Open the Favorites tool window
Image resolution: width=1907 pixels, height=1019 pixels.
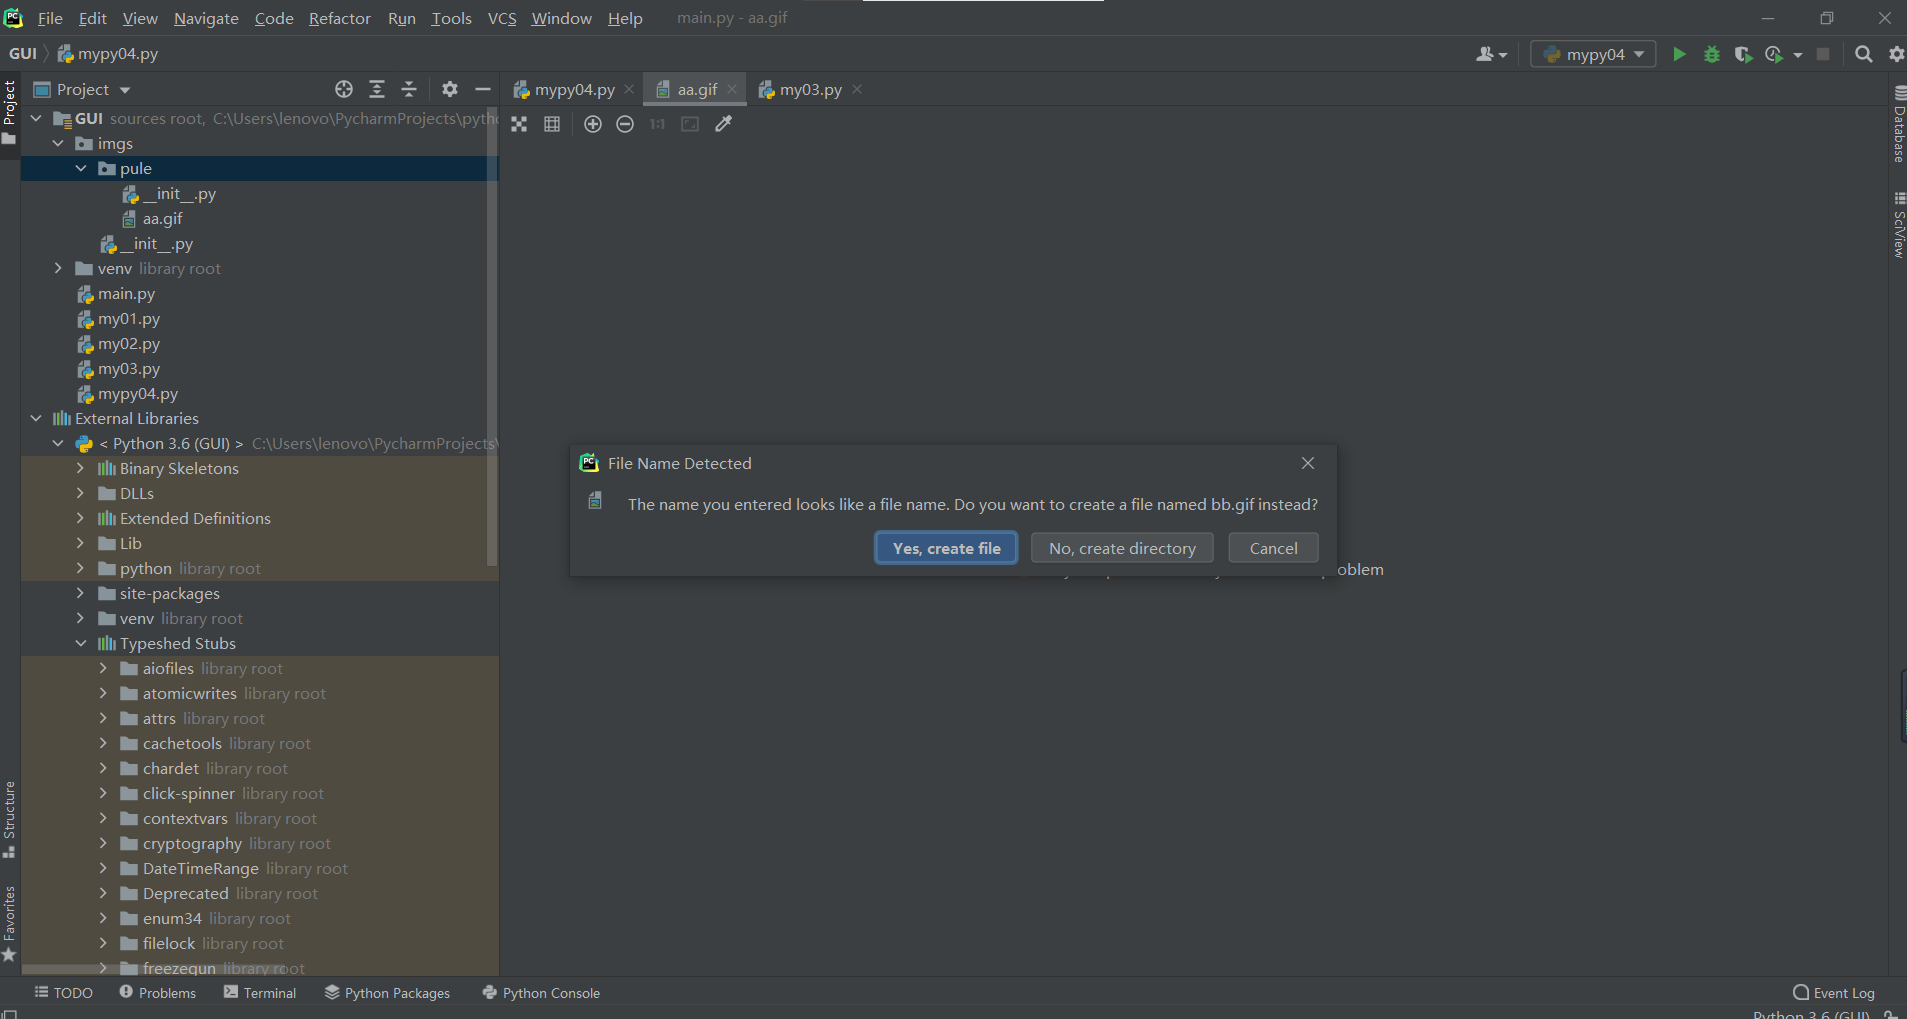9,924
